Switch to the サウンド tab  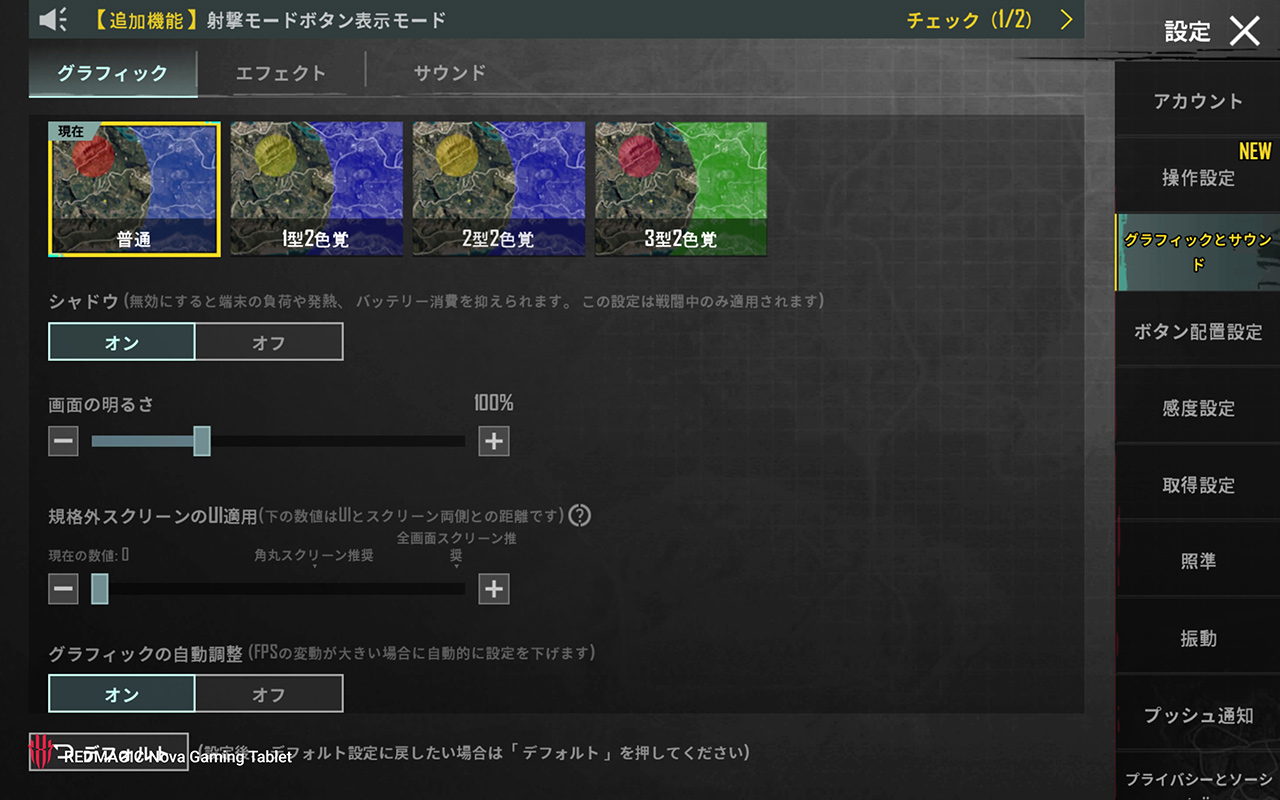pos(450,73)
